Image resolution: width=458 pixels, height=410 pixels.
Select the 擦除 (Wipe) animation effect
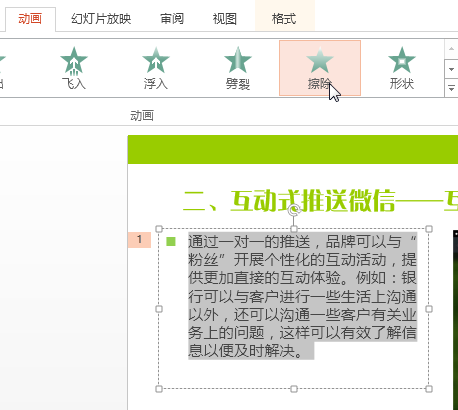coord(320,68)
